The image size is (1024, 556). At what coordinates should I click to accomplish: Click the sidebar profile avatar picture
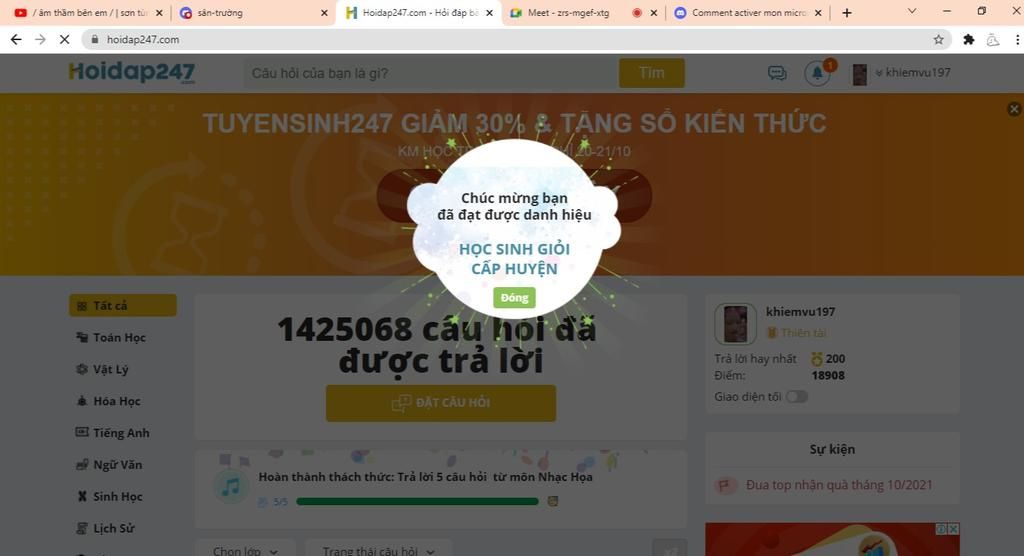735,323
